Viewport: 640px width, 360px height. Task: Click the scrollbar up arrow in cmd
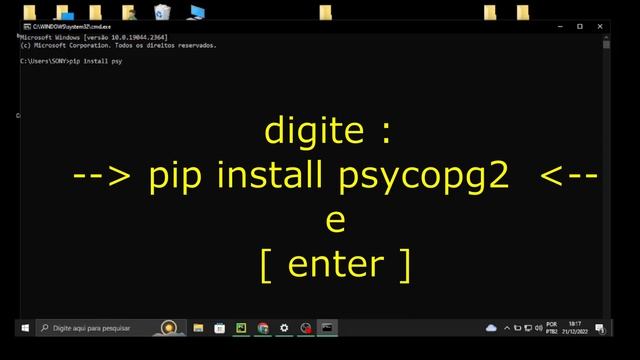pyautogui.click(x=607, y=37)
